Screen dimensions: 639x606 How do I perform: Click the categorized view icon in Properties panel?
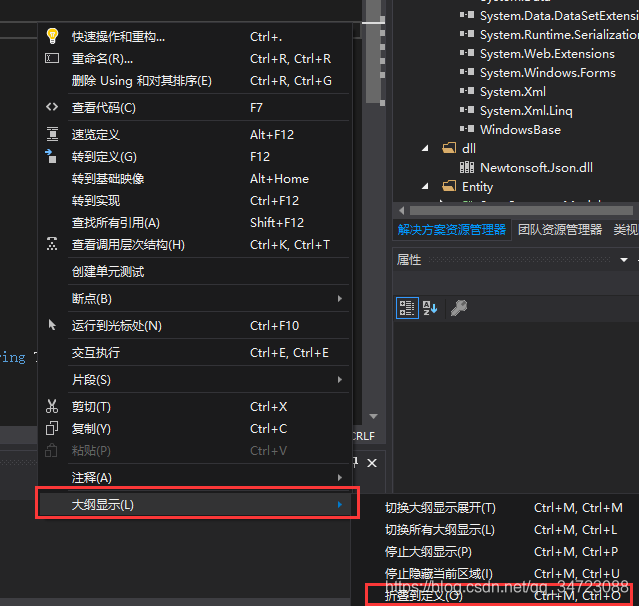tap(407, 308)
